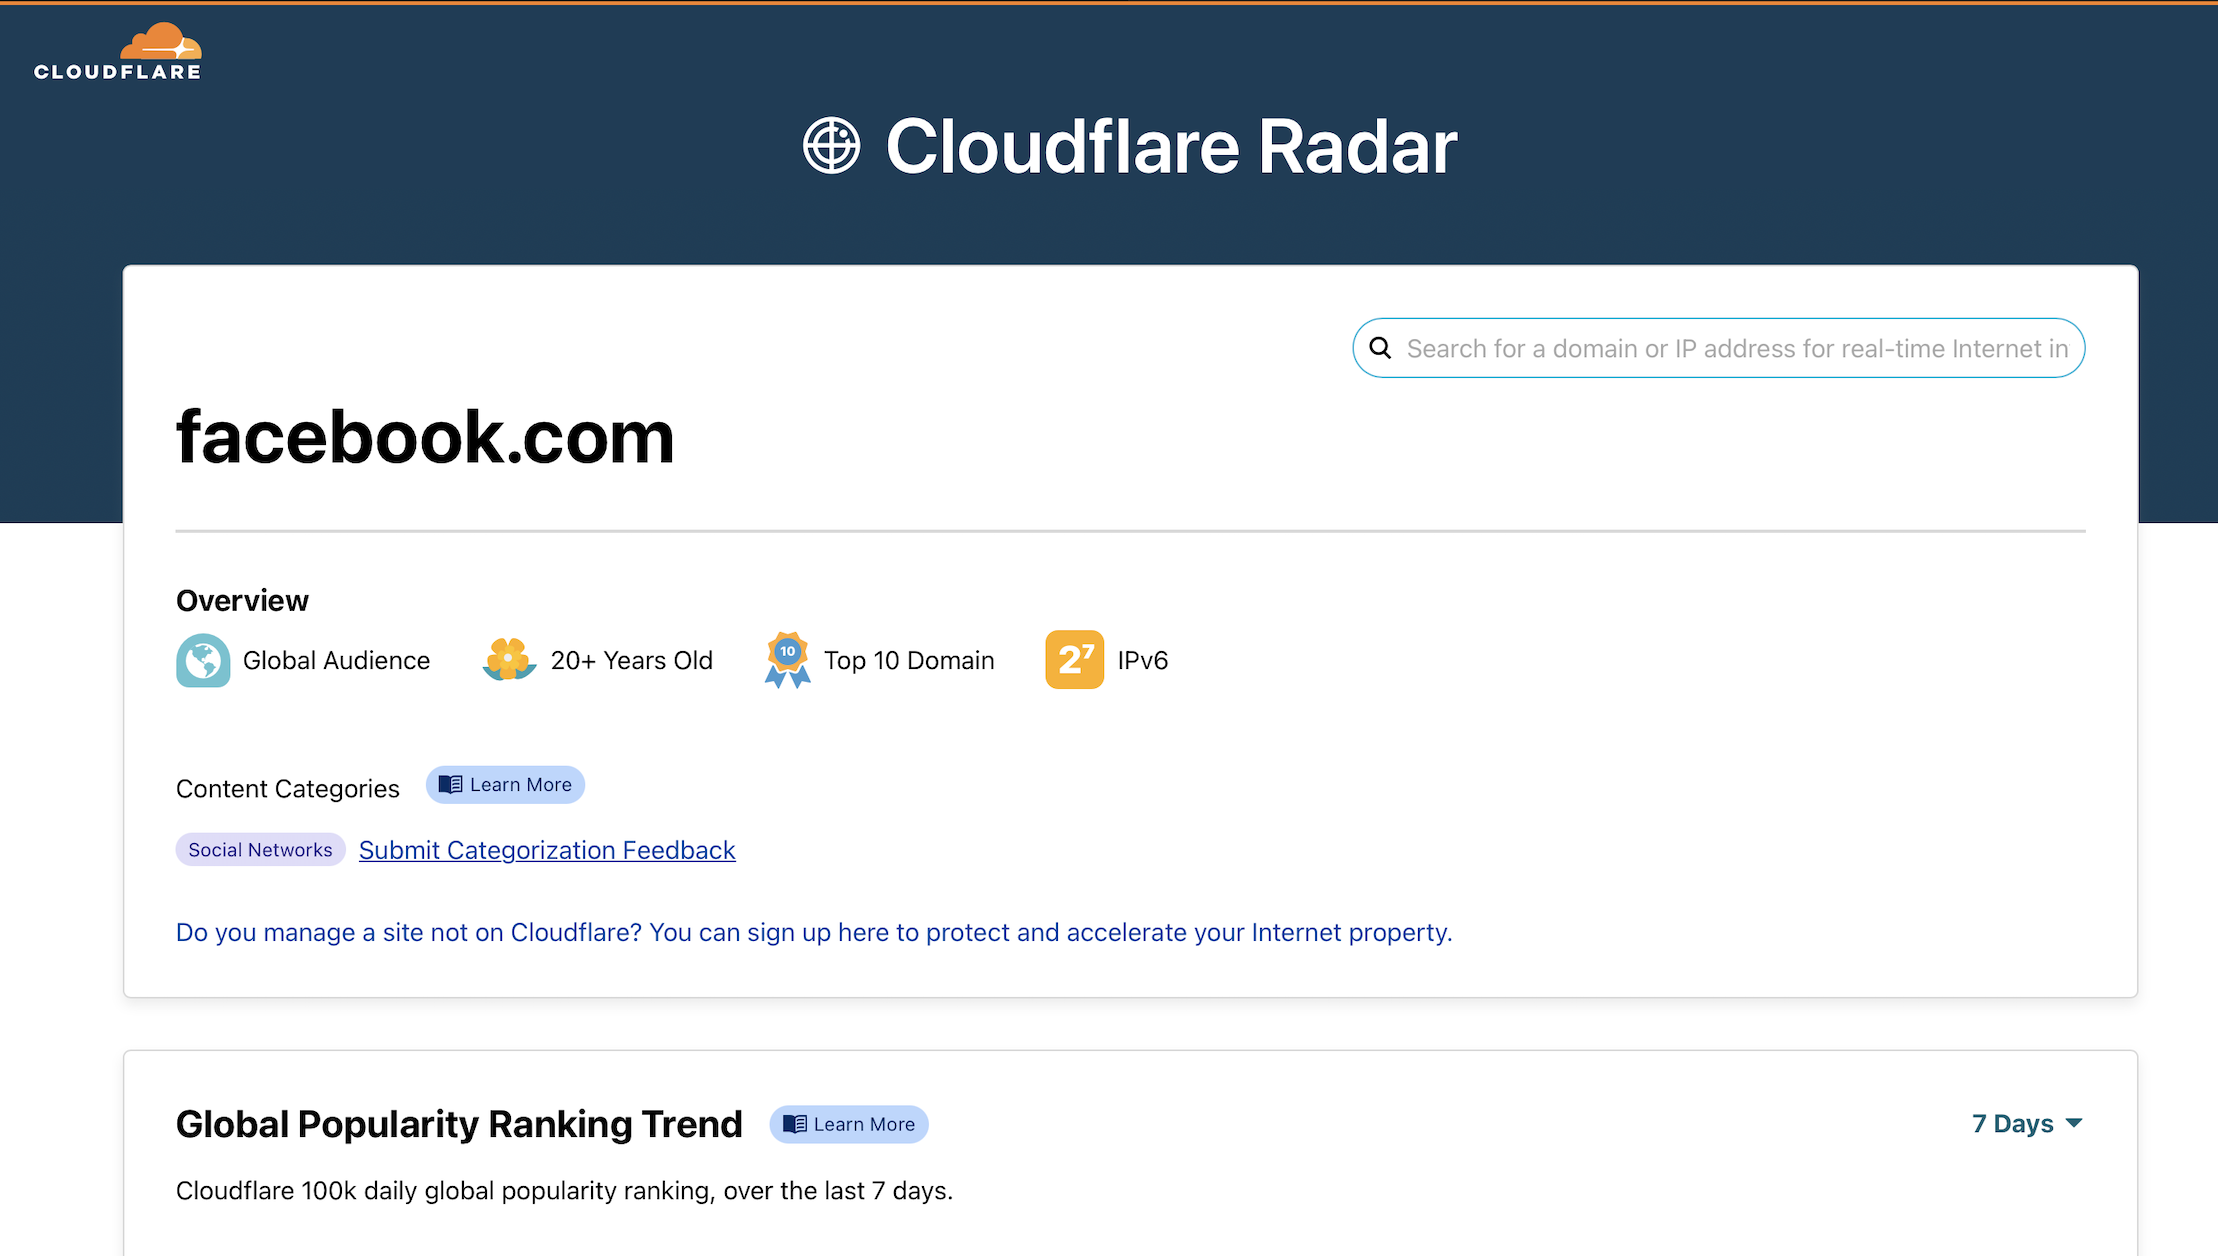Image resolution: width=2218 pixels, height=1256 pixels.
Task: Click the magnifier icon in search box
Action: (1380, 348)
